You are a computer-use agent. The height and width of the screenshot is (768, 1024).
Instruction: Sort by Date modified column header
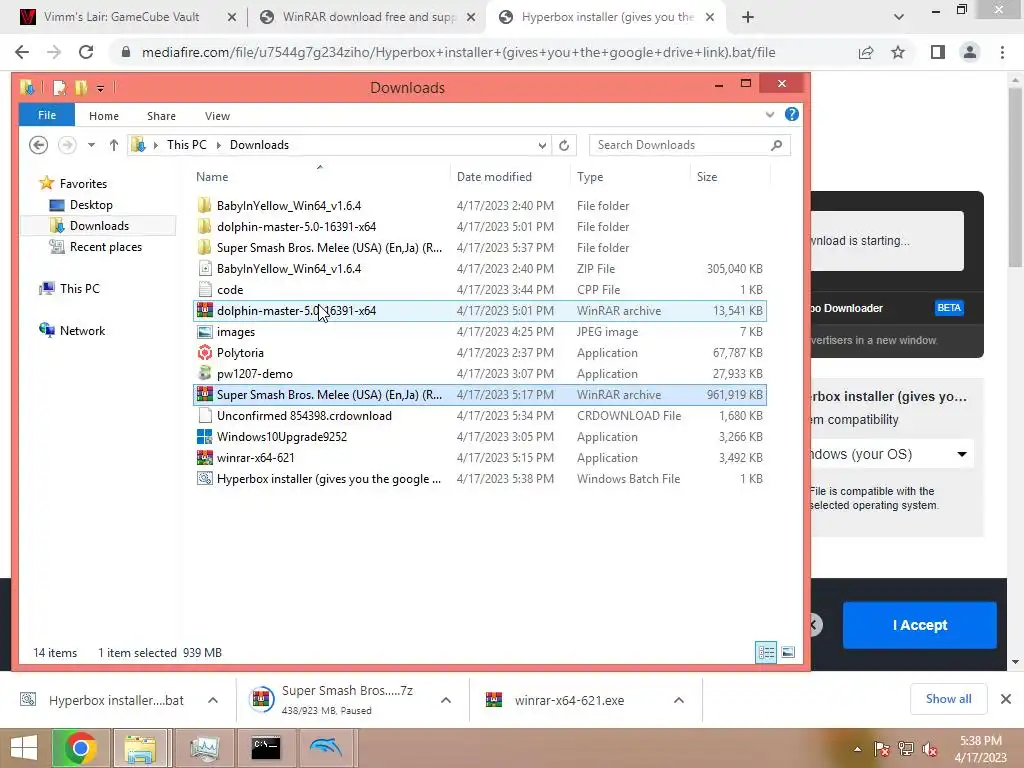(x=511, y=176)
